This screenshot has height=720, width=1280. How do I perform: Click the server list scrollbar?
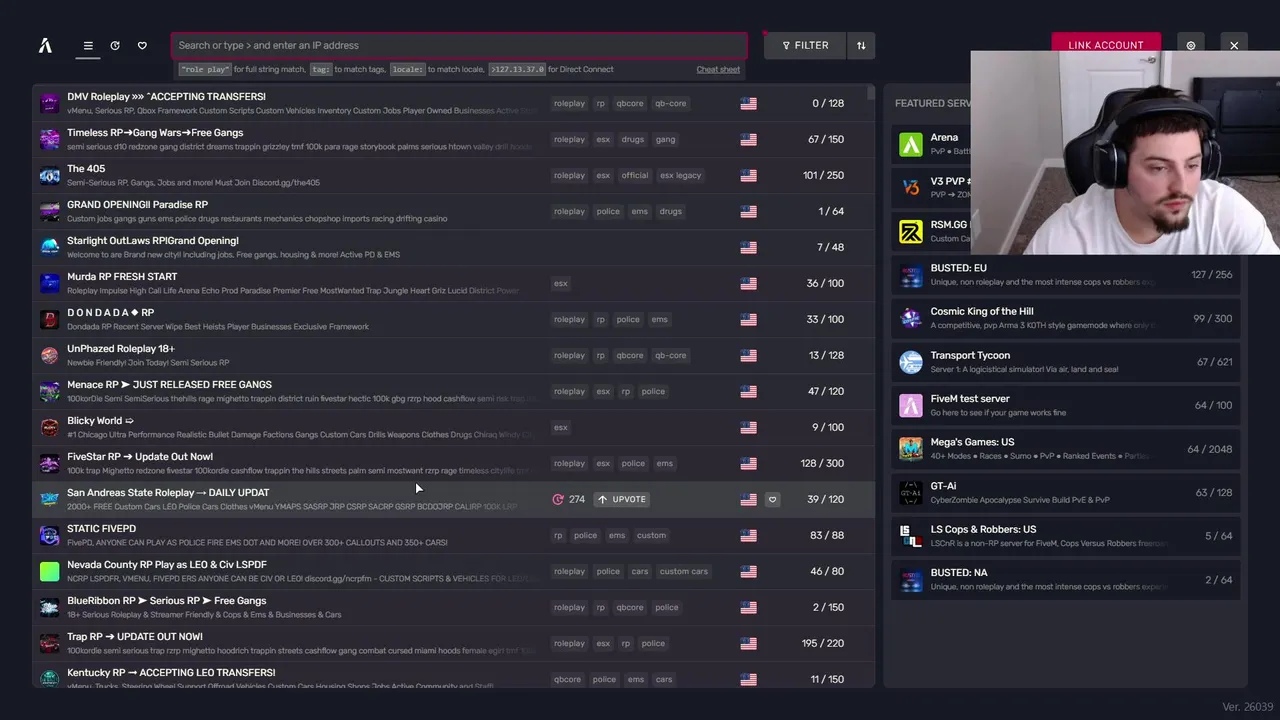(x=871, y=93)
